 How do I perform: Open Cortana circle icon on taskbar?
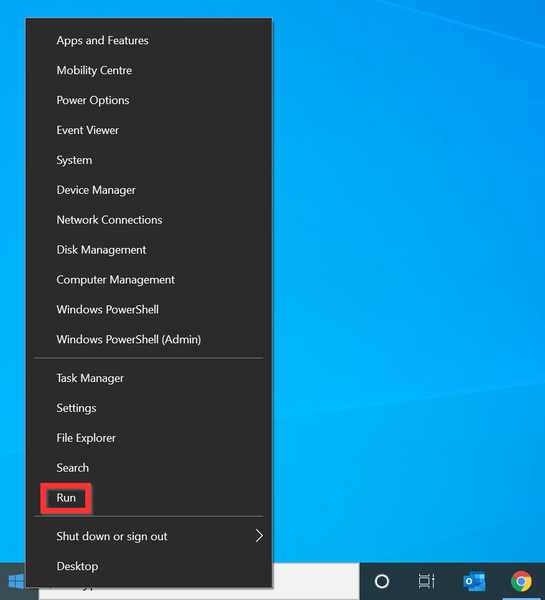tap(382, 581)
